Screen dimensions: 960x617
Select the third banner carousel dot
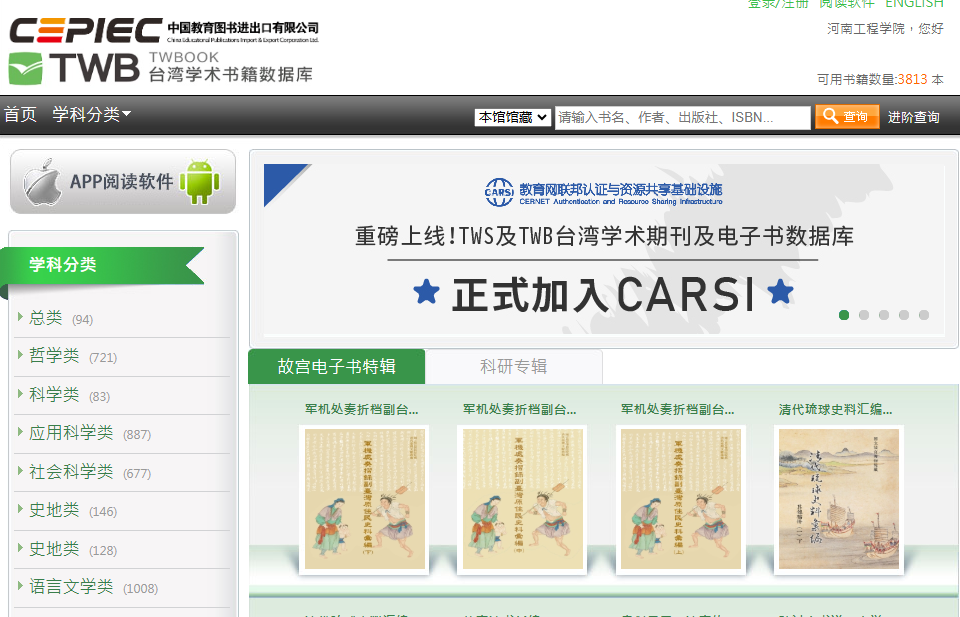(x=883, y=315)
